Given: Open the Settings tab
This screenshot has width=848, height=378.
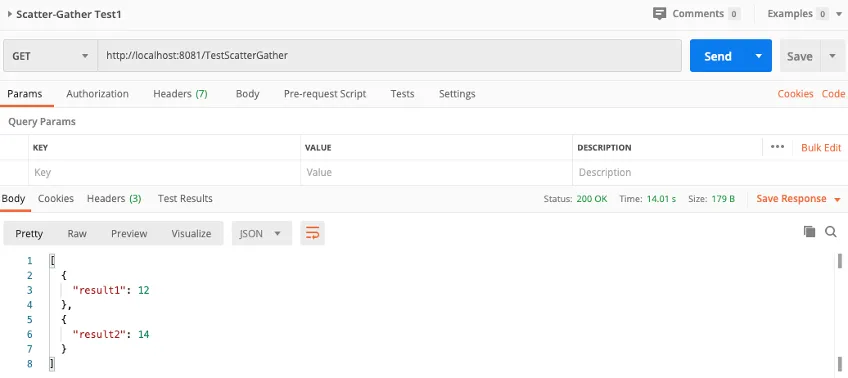Looking at the screenshot, I should [457, 94].
